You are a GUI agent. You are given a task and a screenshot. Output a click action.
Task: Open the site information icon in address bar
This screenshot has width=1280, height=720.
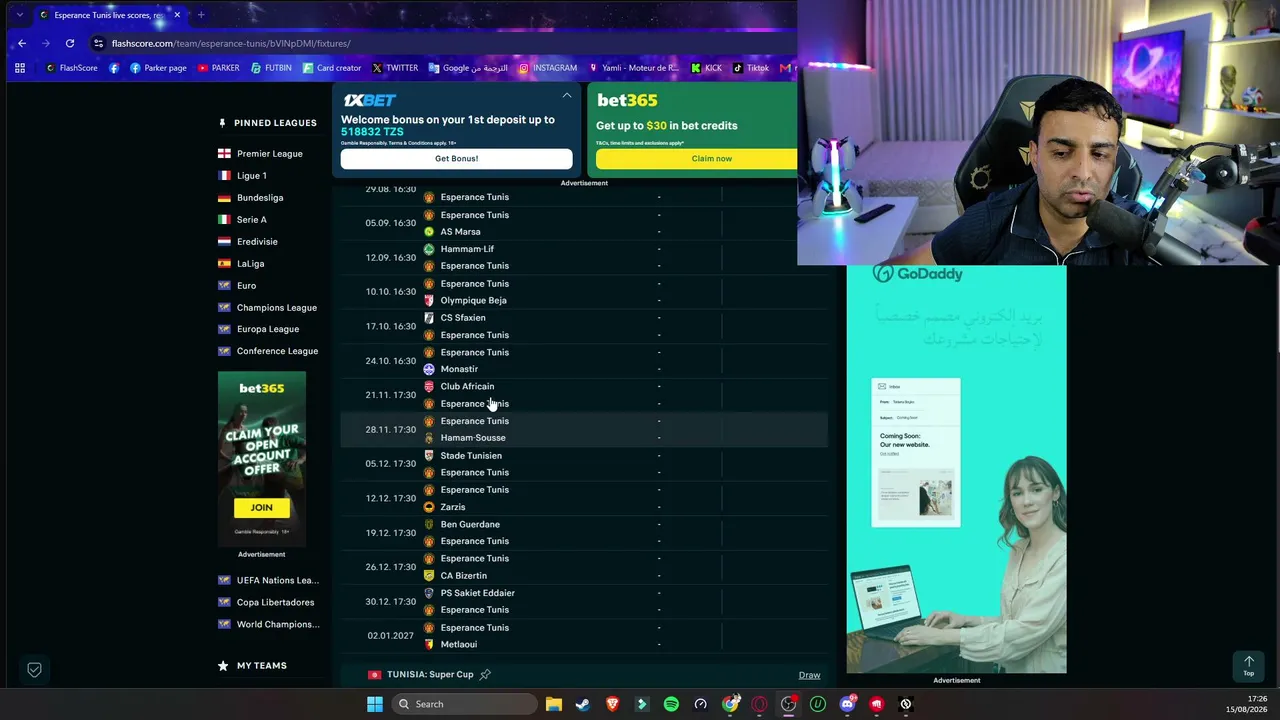coord(98,43)
